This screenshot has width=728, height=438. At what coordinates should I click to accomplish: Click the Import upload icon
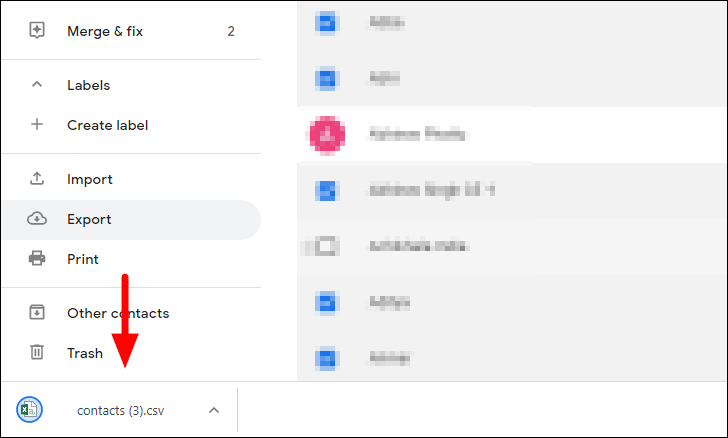pos(37,179)
